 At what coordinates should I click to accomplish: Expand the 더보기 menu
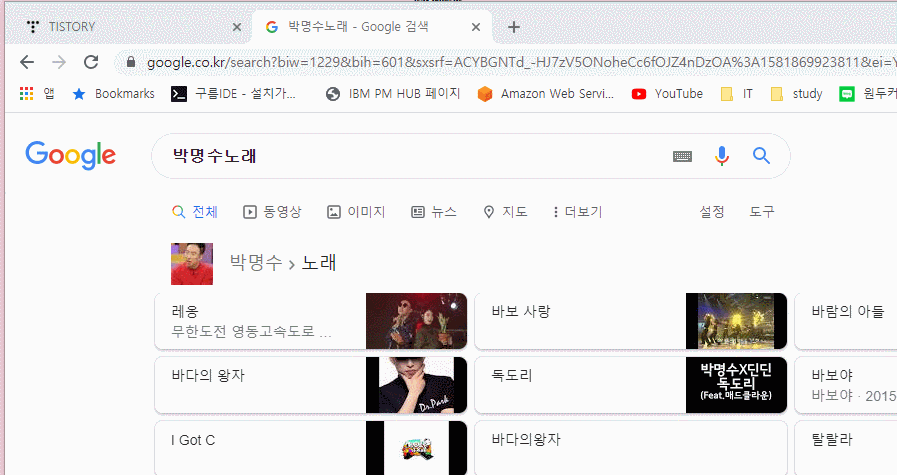click(x=577, y=212)
